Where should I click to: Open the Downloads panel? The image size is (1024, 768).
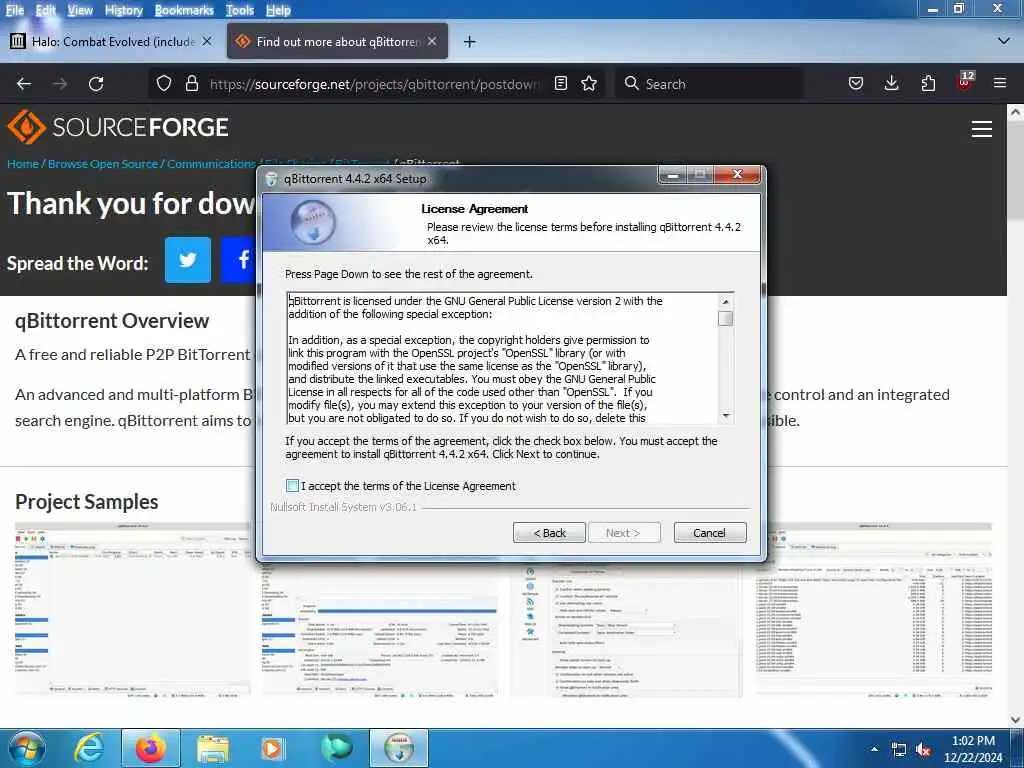[891, 84]
